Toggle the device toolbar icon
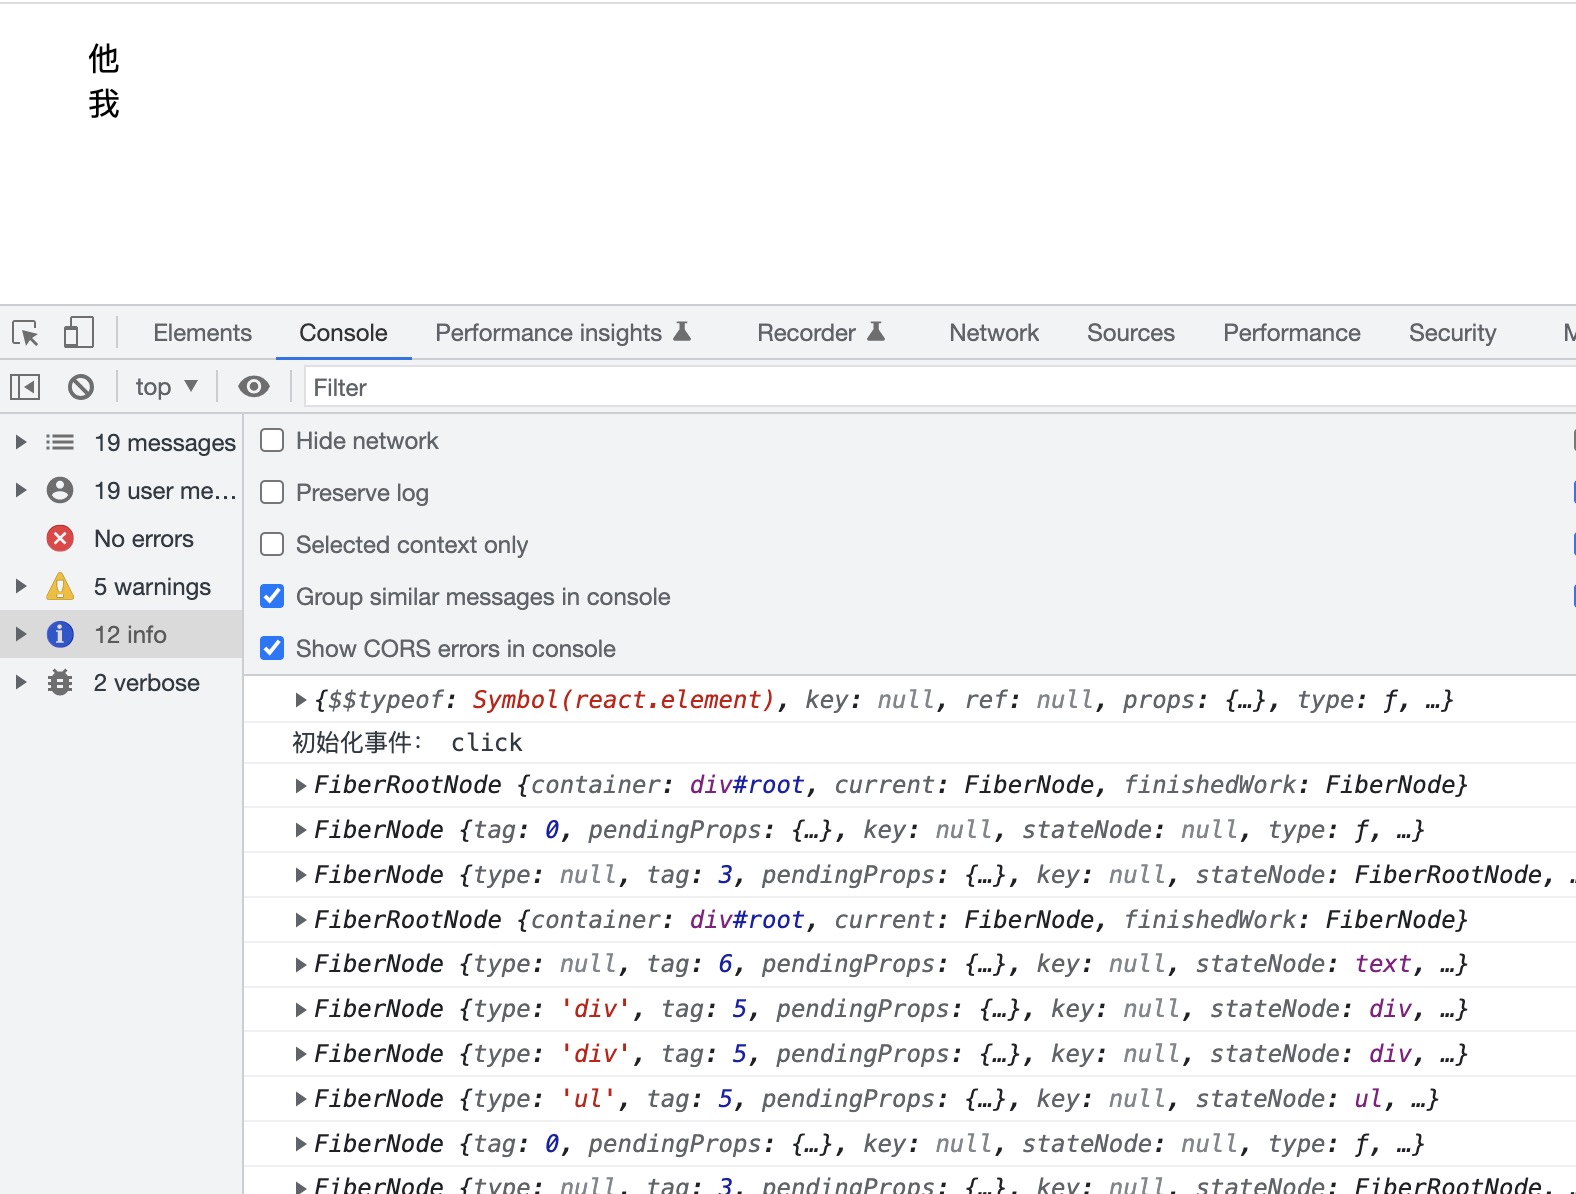The height and width of the screenshot is (1194, 1576). tap(78, 333)
